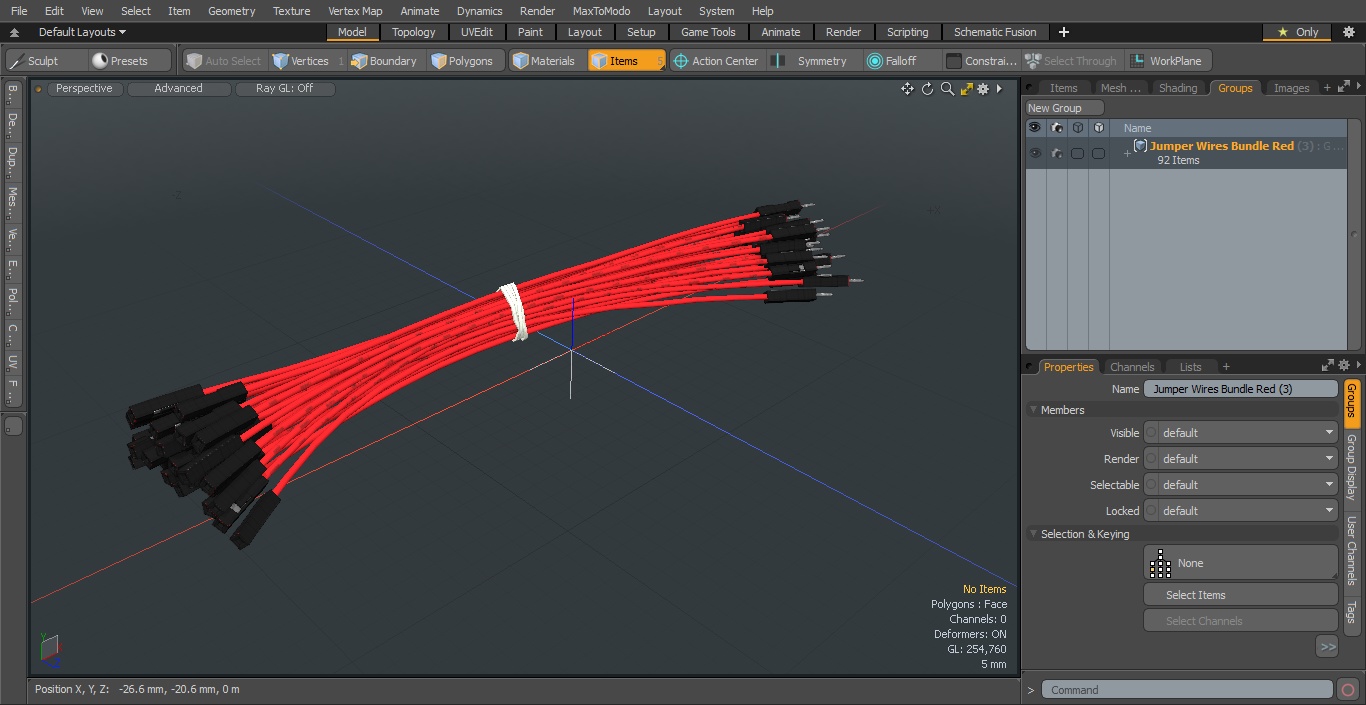The image size is (1366, 705).
Task: Toggle render camera for Jumper Wires Bundle Red
Action: pyautogui.click(x=1057, y=153)
